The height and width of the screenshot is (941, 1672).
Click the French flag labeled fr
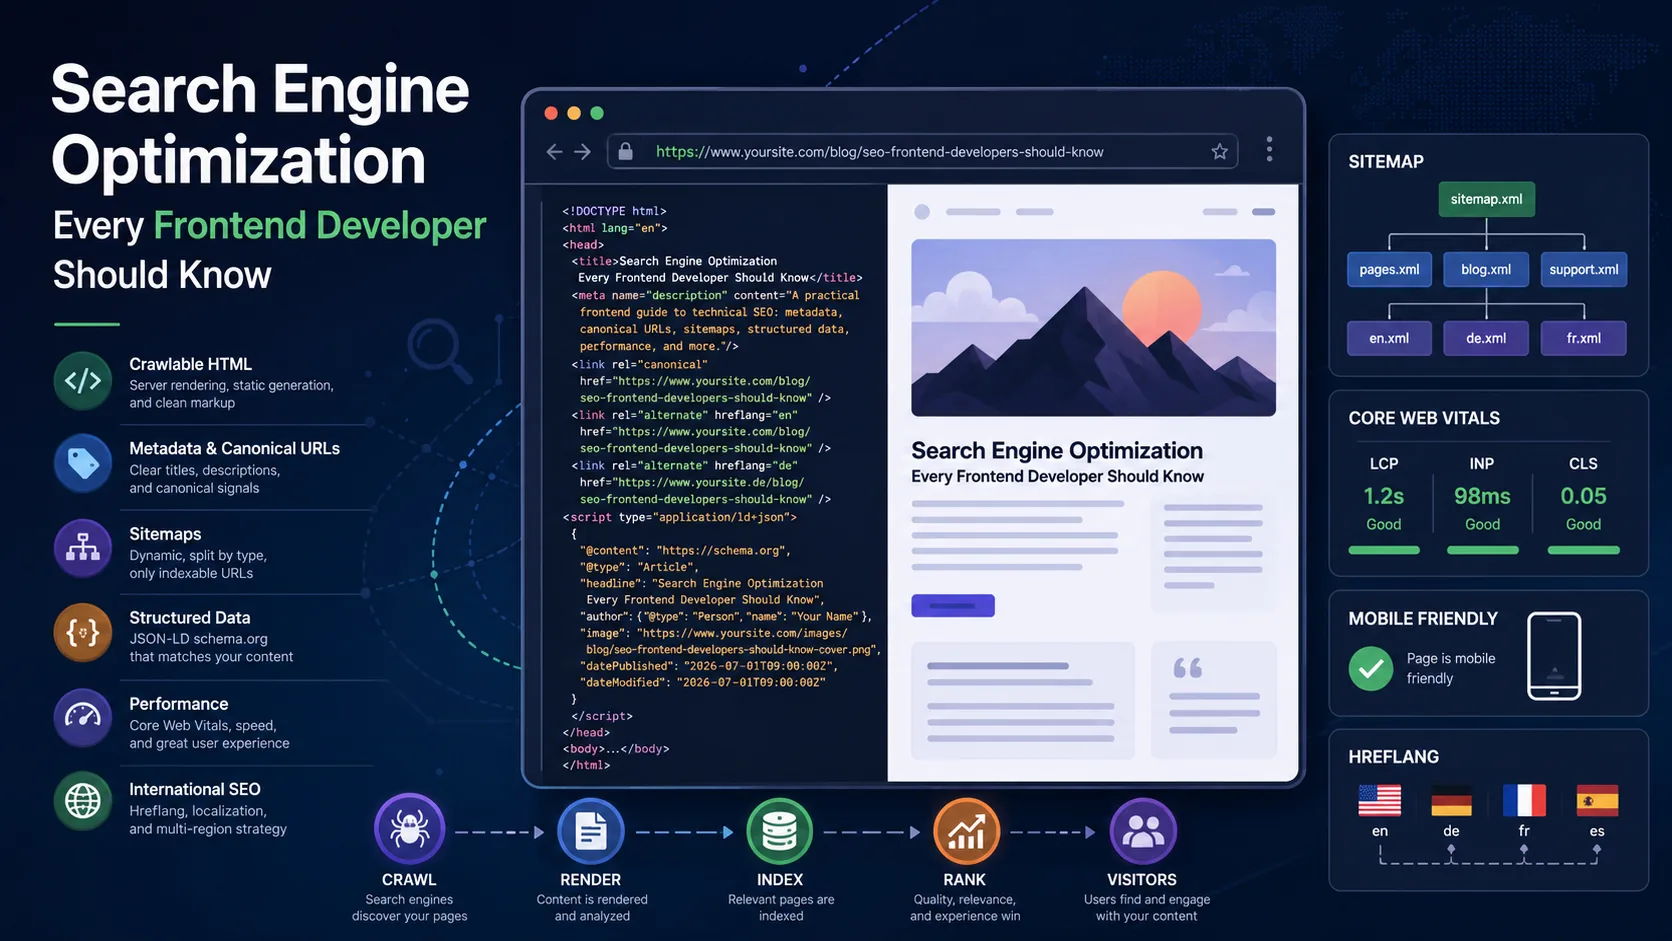(1524, 800)
